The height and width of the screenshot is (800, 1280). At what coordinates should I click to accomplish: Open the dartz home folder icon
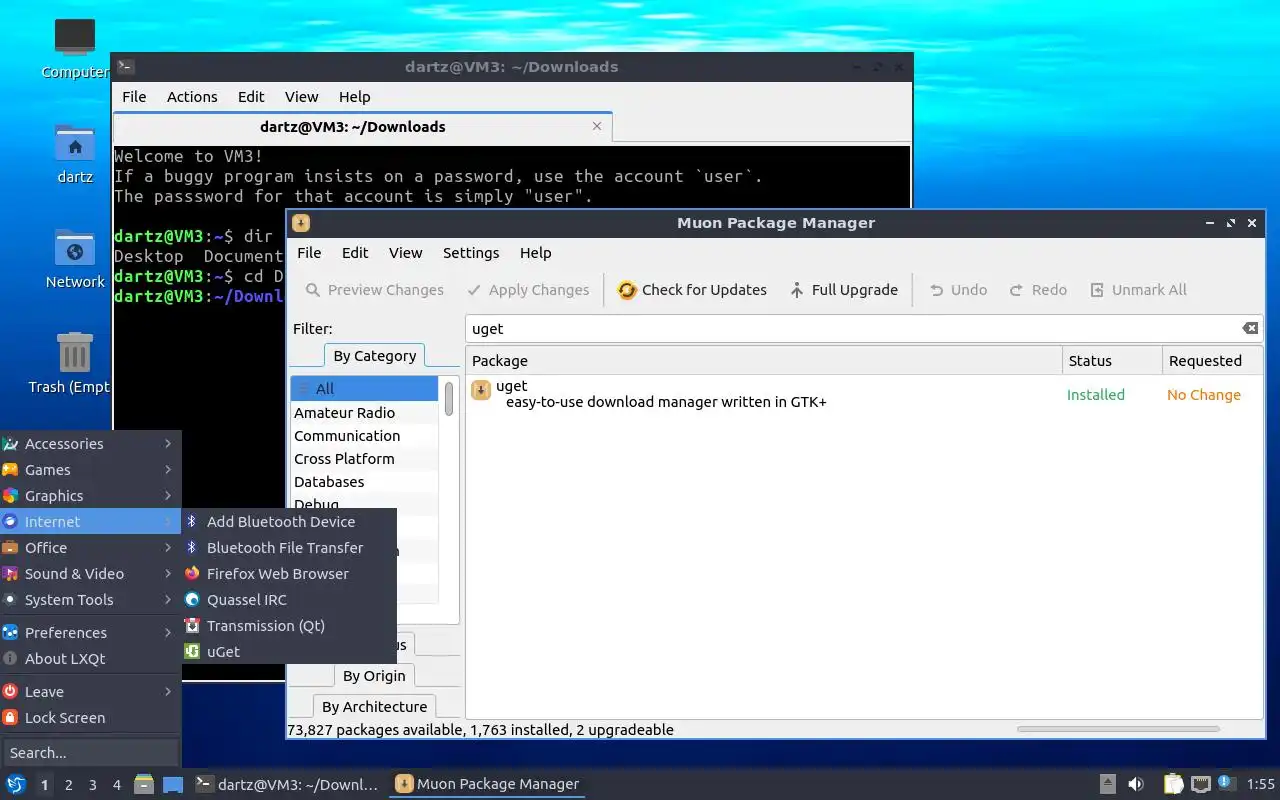click(75, 154)
